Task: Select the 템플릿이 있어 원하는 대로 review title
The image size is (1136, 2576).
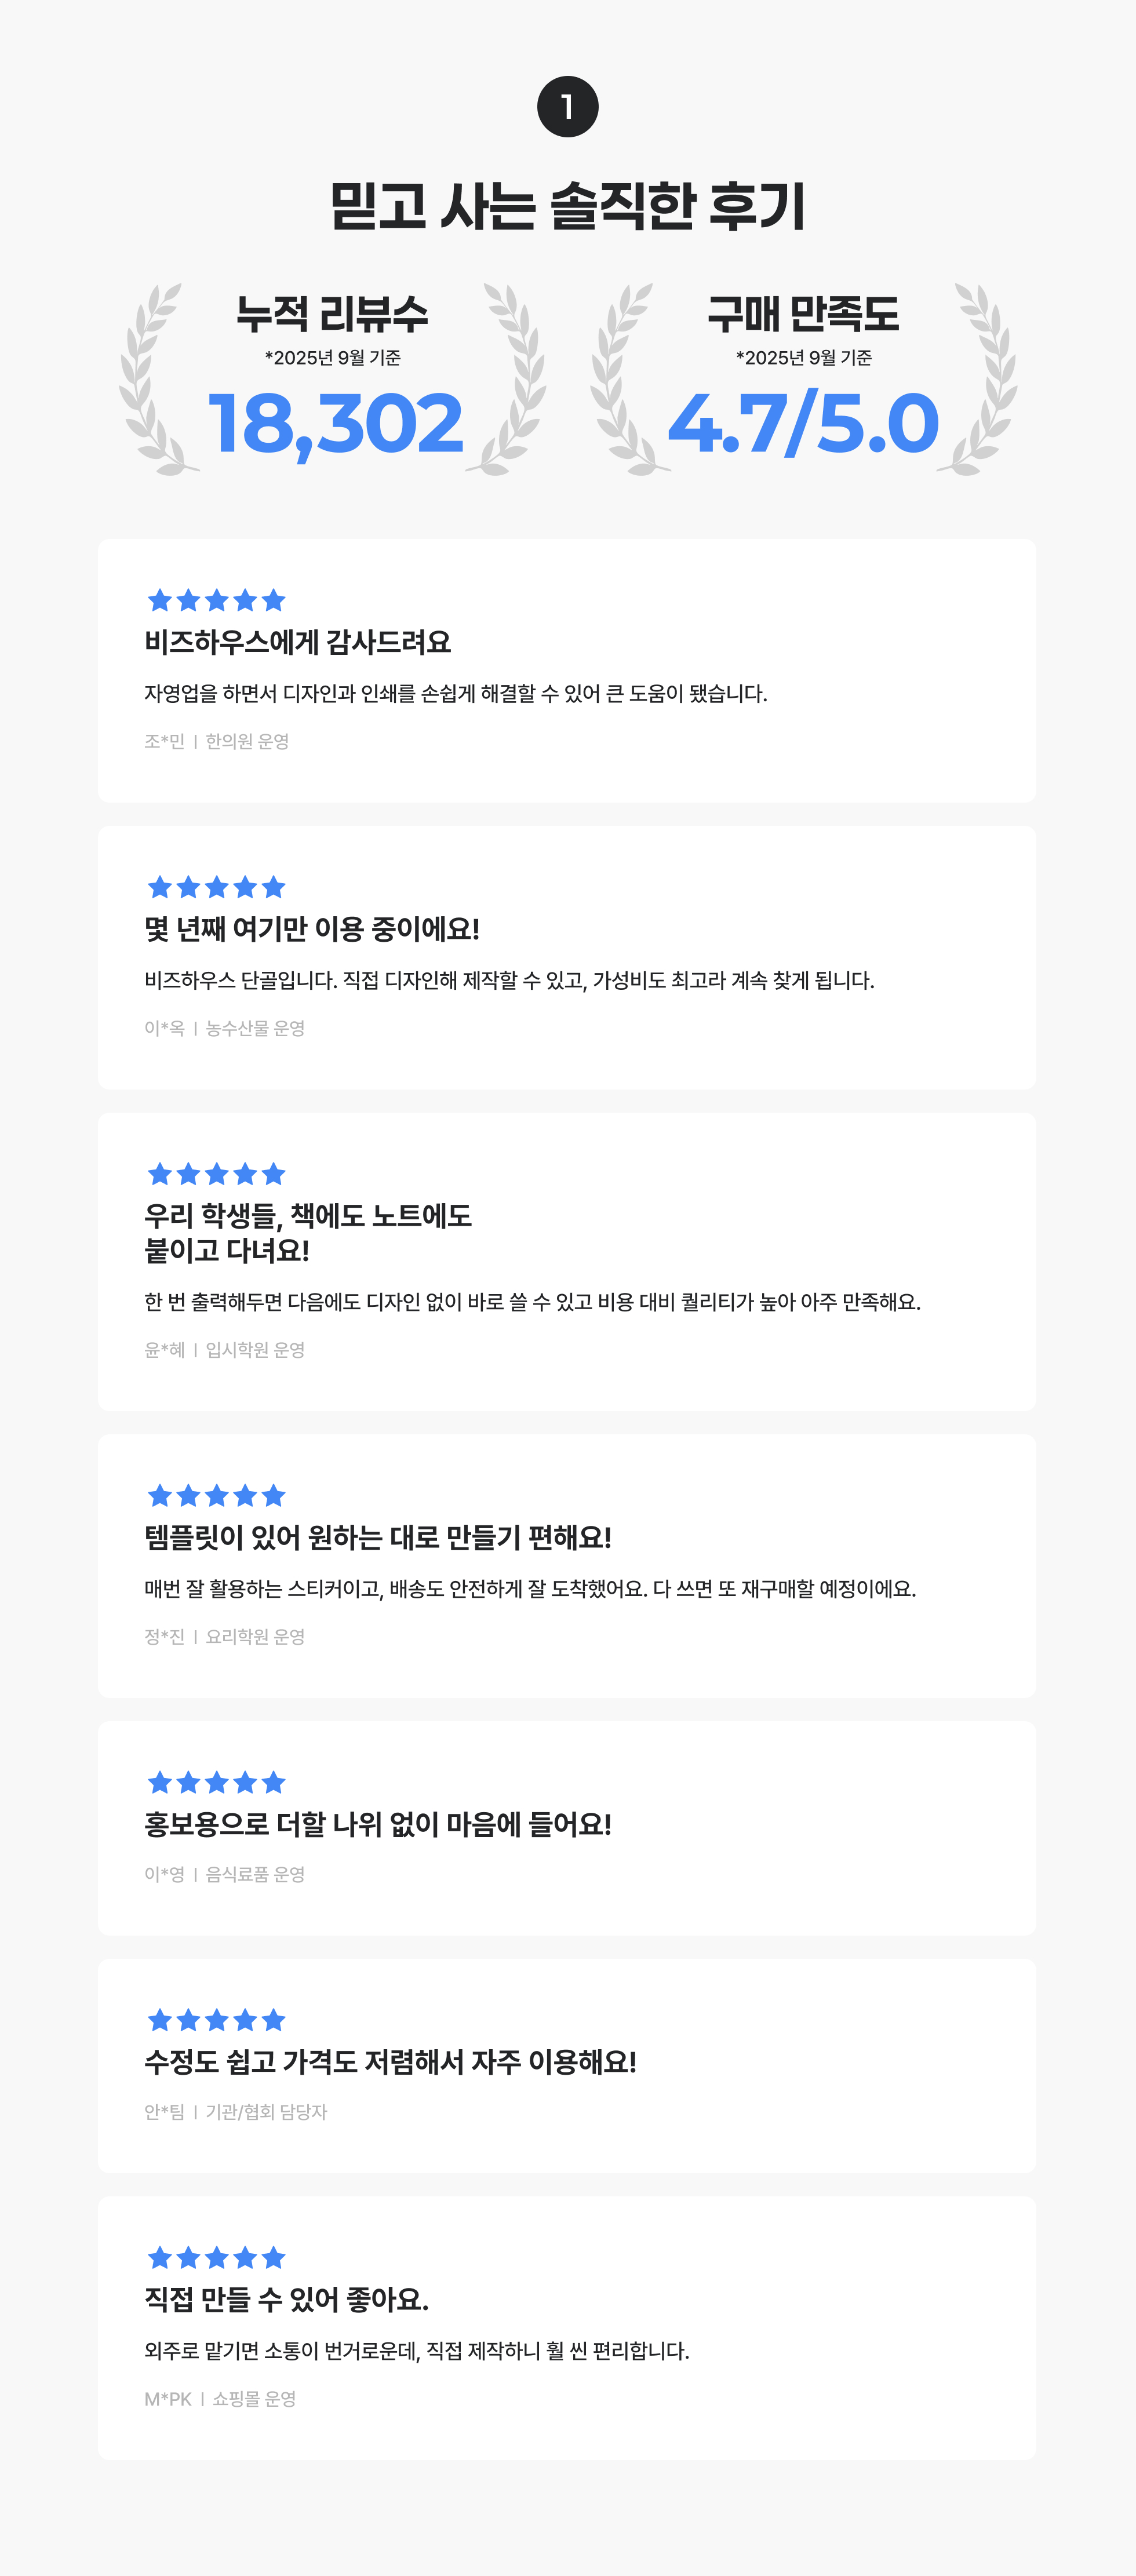Action: (378, 1538)
